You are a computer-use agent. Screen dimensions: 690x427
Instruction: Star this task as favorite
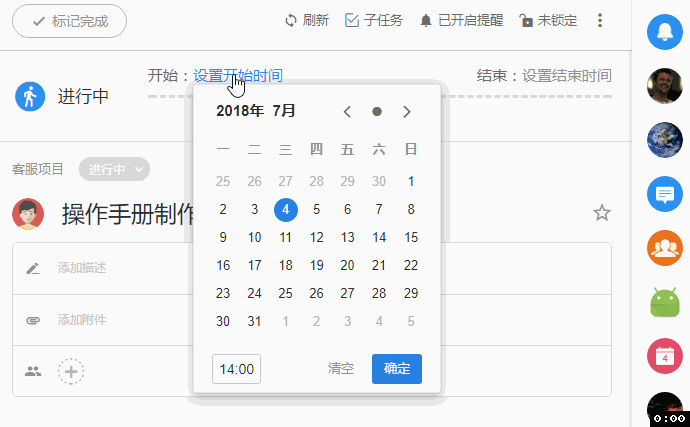(x=601, y=212)
